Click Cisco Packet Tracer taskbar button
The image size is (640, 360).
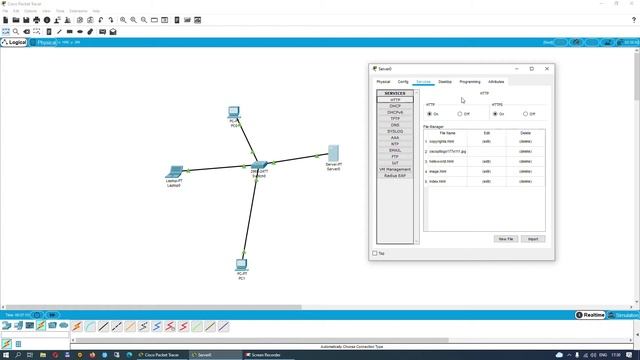[x=162, y=355]
